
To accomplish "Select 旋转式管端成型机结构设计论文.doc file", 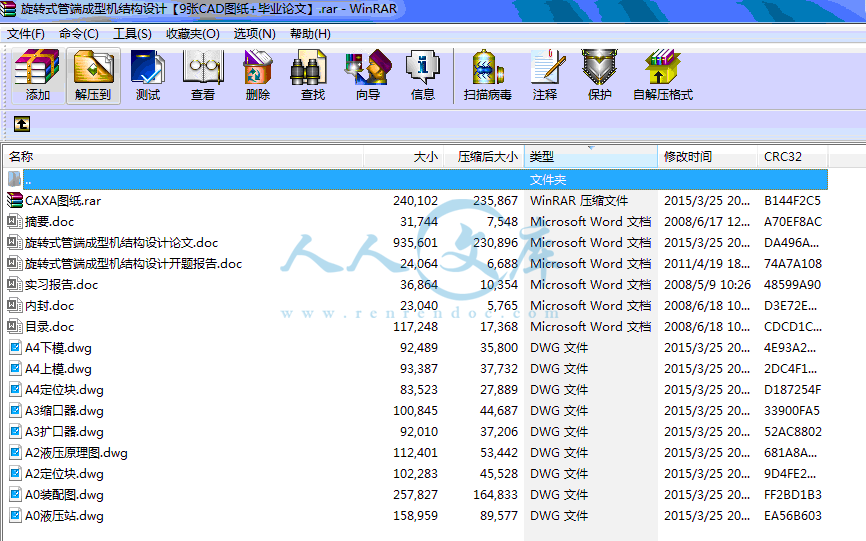I will click(x=122, y=242).
